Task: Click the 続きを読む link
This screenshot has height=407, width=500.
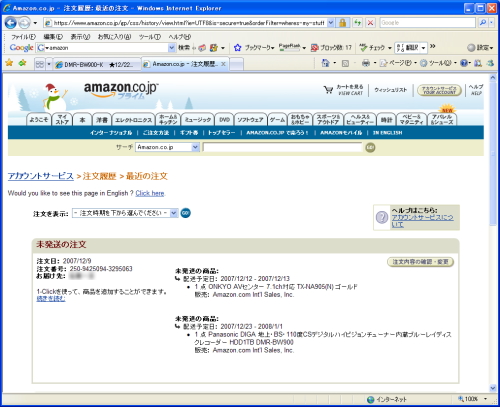Action: point(51,299)
